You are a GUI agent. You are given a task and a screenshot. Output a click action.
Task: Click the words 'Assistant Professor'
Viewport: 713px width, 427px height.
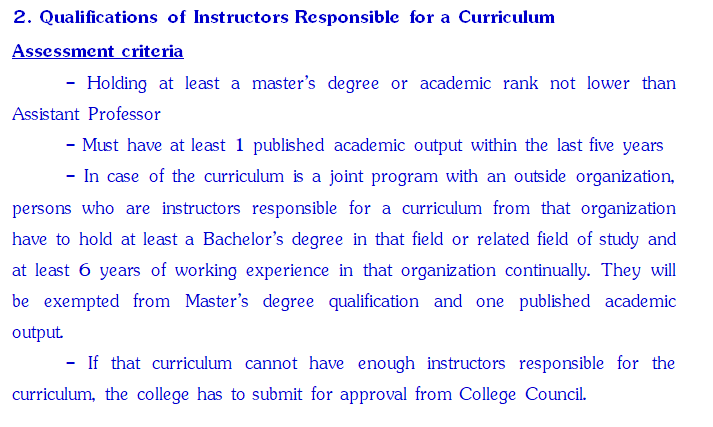86,114
